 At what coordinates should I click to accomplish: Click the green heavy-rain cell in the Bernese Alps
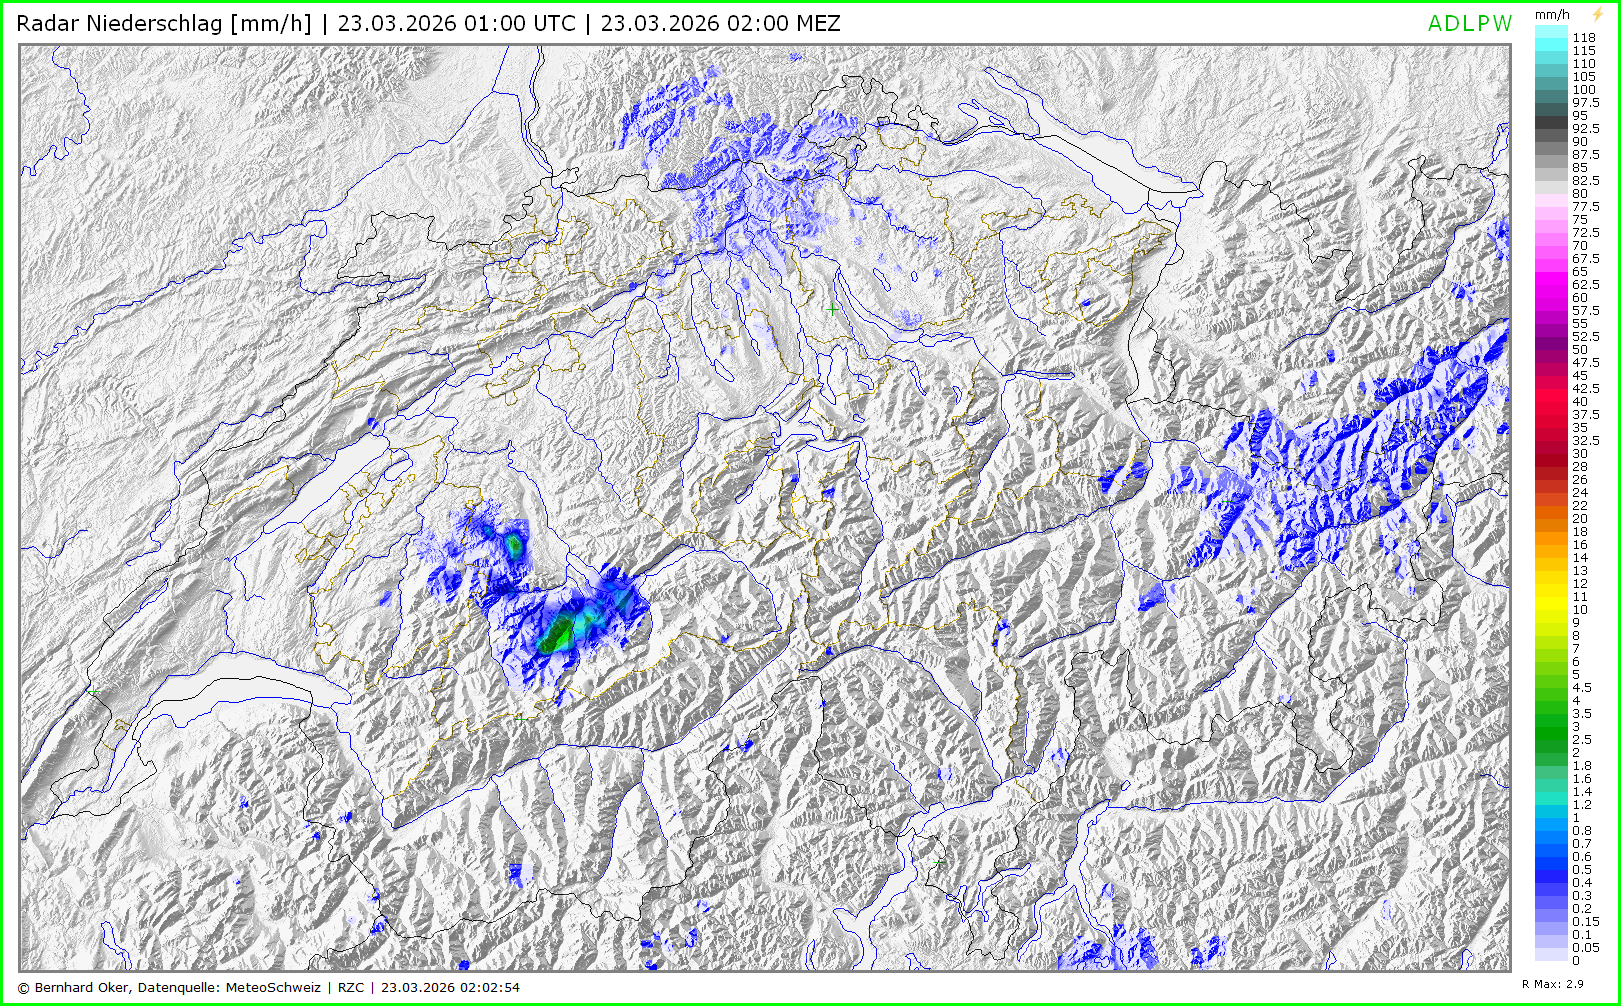pyautogui.click(x=553, y=636)
